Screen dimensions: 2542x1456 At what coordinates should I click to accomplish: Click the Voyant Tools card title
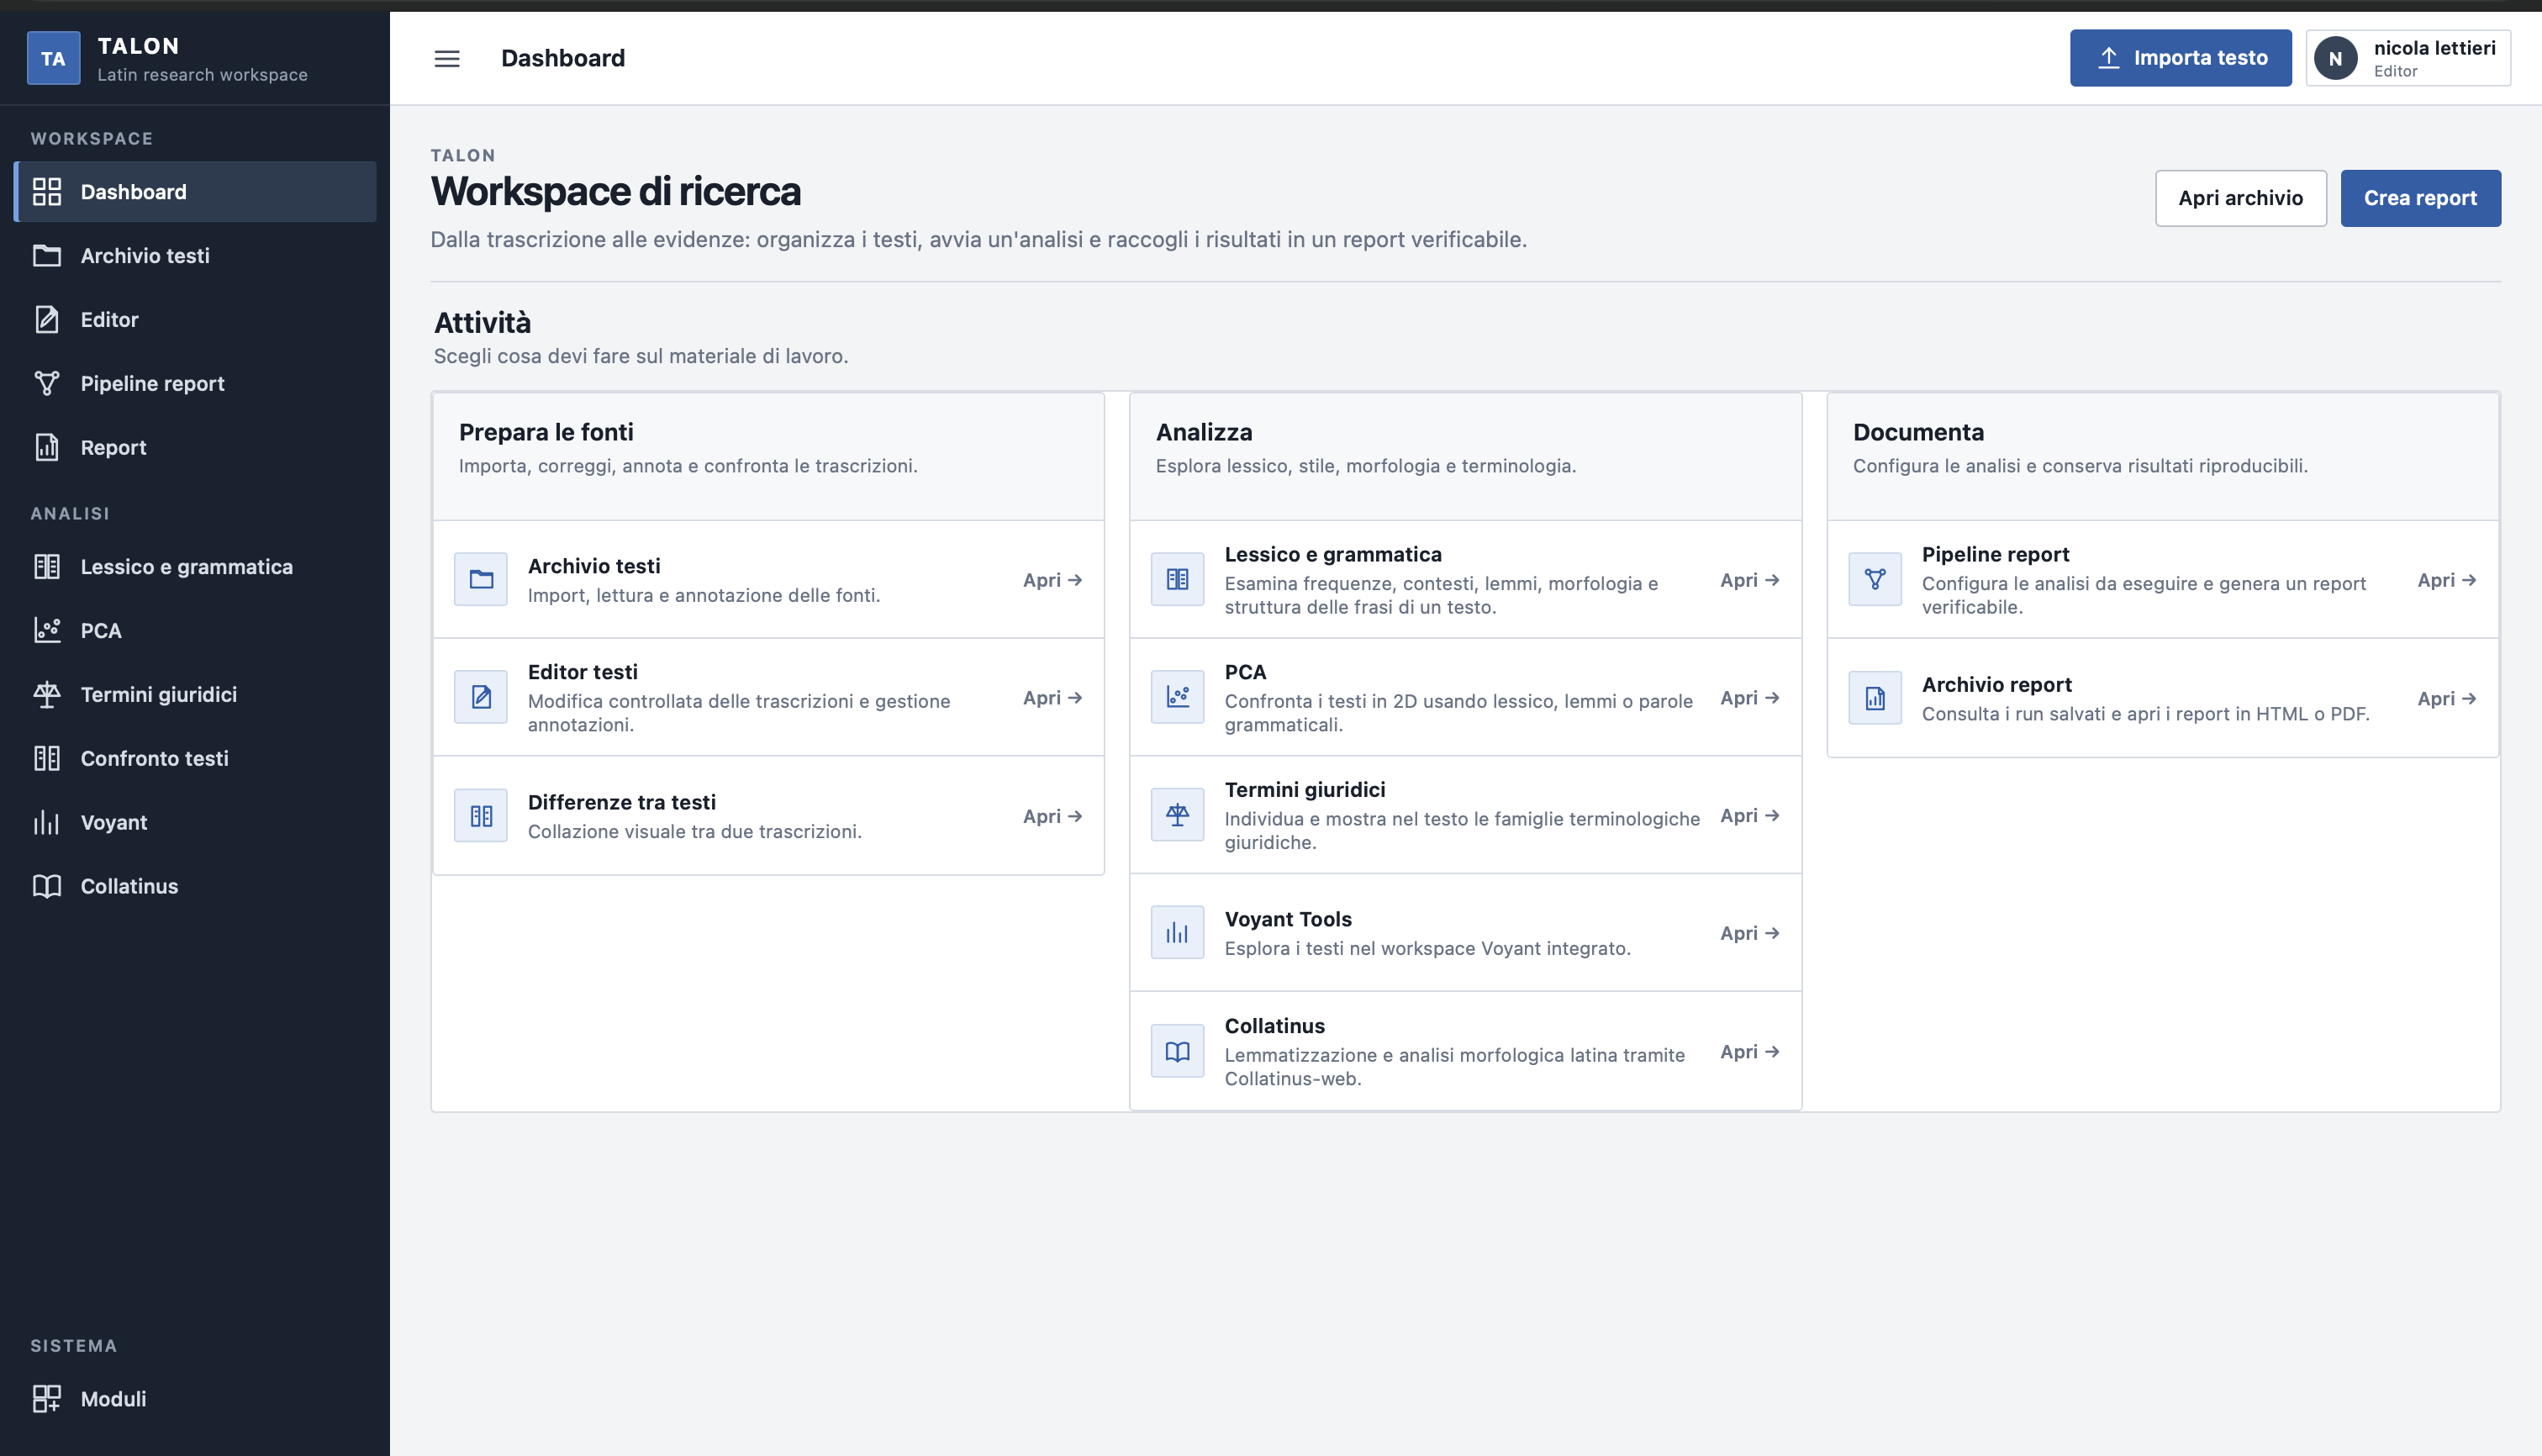[1288, 919]
